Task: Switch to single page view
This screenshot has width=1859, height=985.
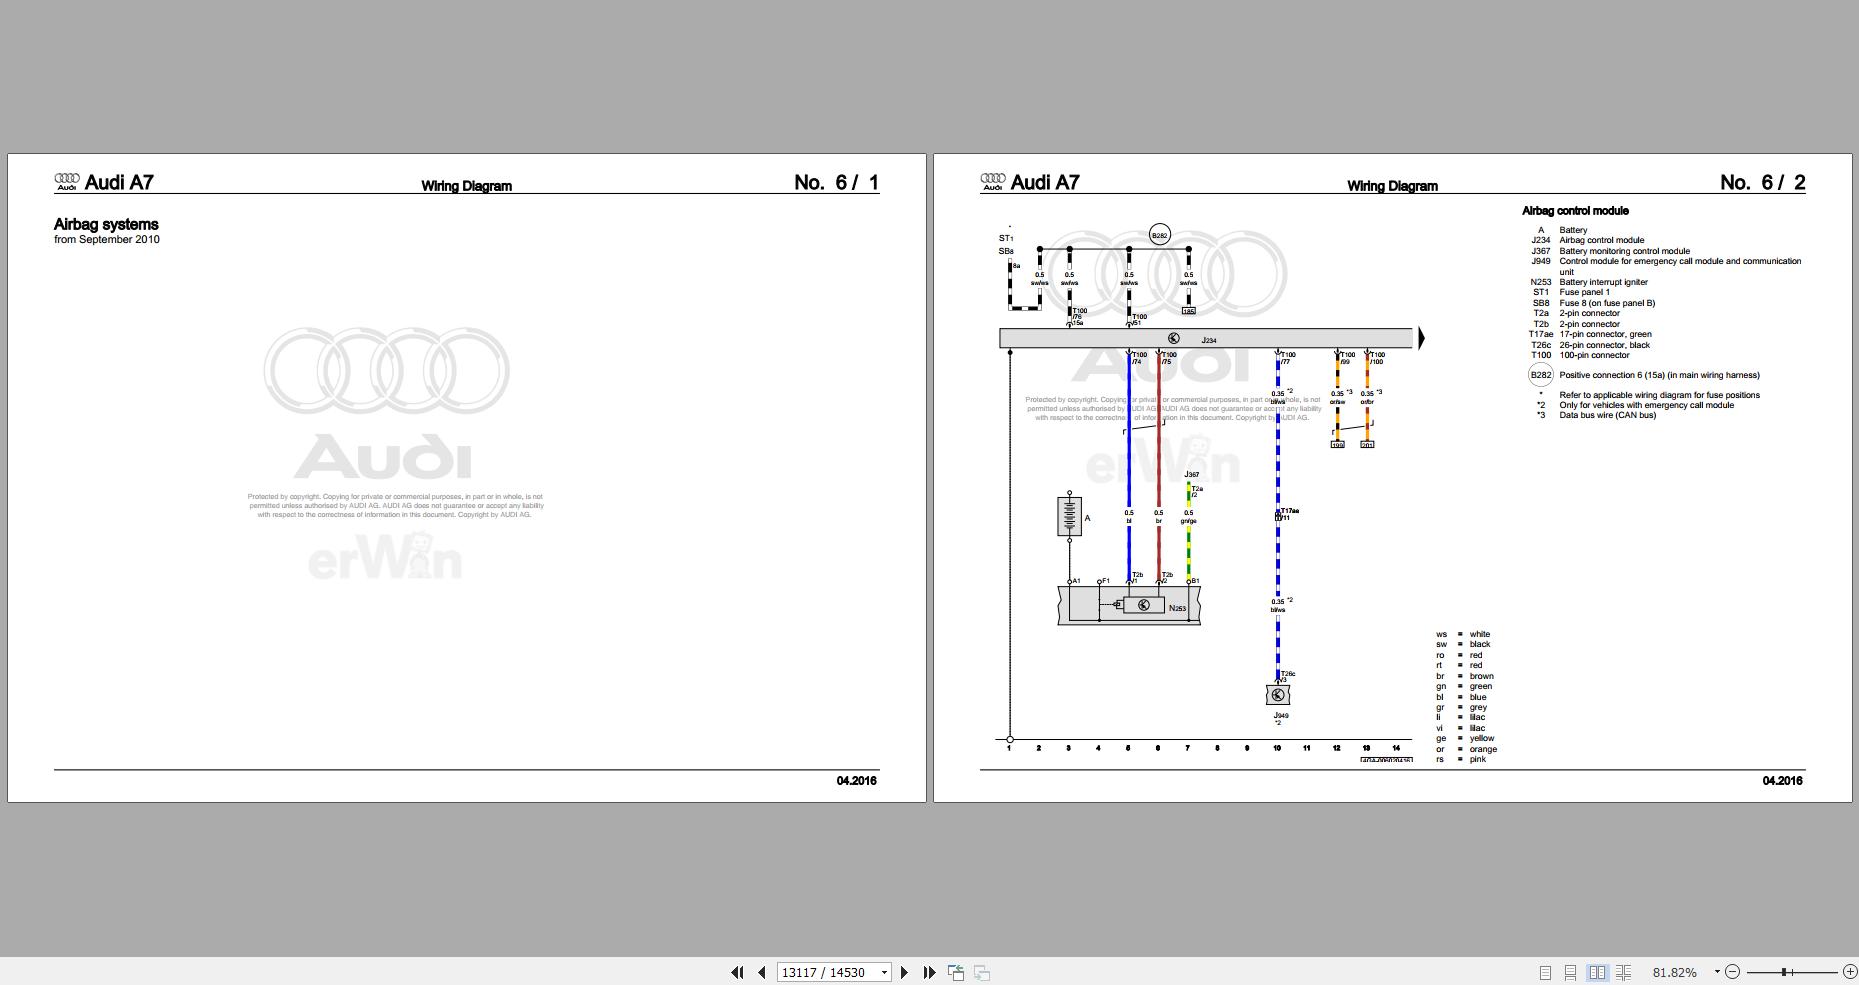Action: coord(1545,972)
